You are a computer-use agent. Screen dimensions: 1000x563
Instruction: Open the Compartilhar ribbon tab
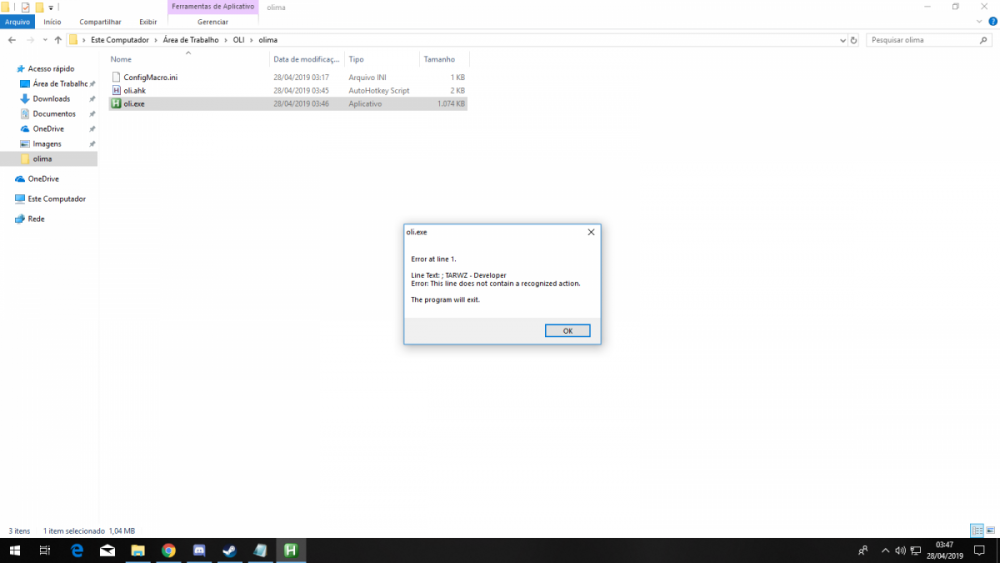pyautogui.click(x=100, y=22)
